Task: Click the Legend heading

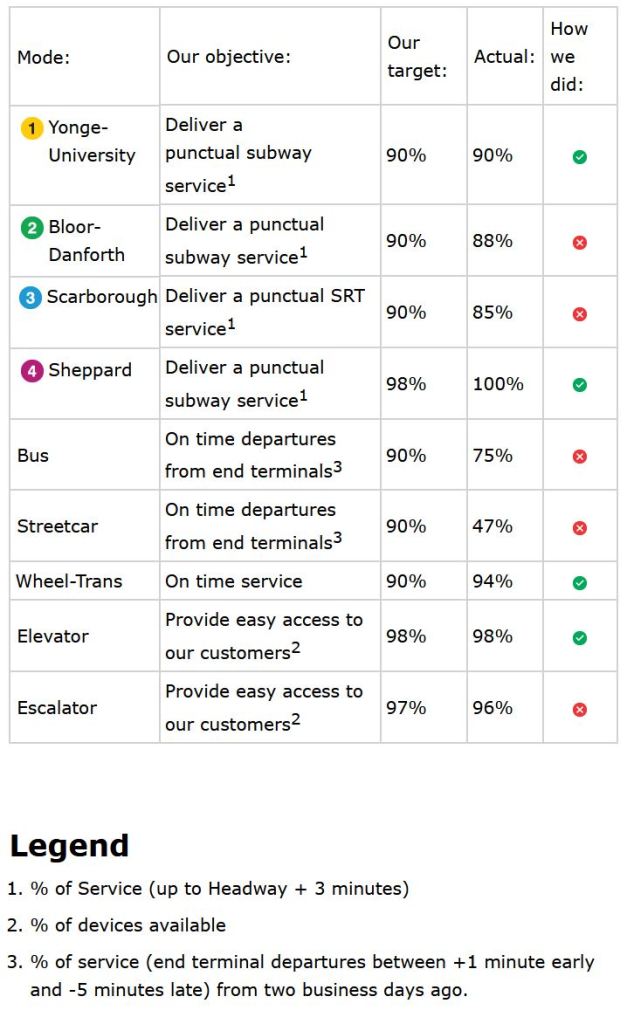Action: [69, 846]
